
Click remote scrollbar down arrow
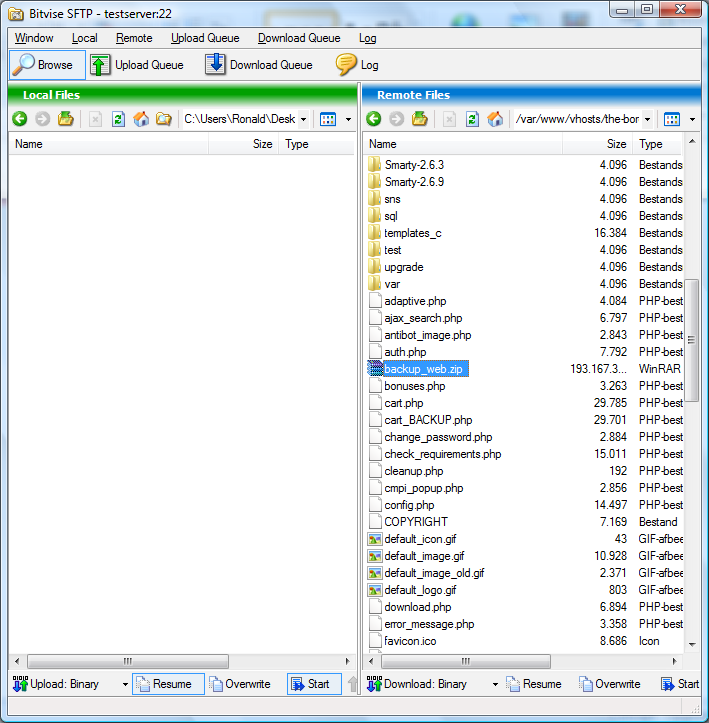[692, 644]
